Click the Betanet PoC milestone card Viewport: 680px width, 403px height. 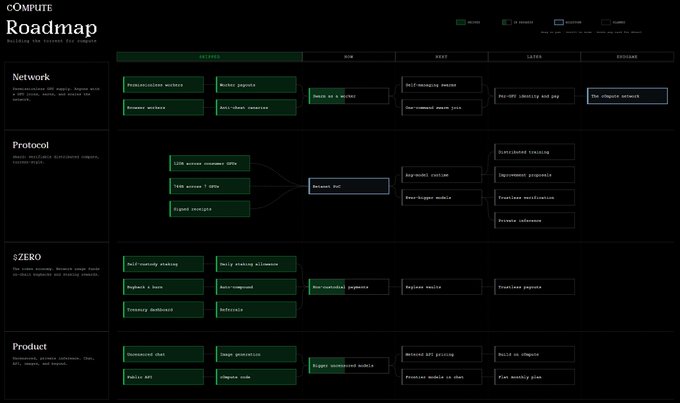point(349,186)
